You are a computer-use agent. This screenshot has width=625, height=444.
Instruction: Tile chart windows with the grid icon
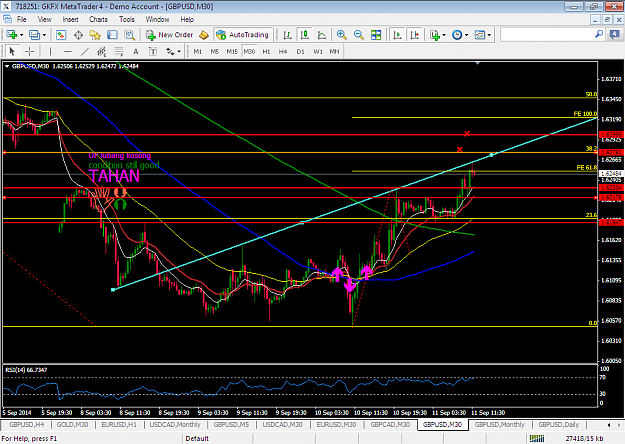pos(376,35)
